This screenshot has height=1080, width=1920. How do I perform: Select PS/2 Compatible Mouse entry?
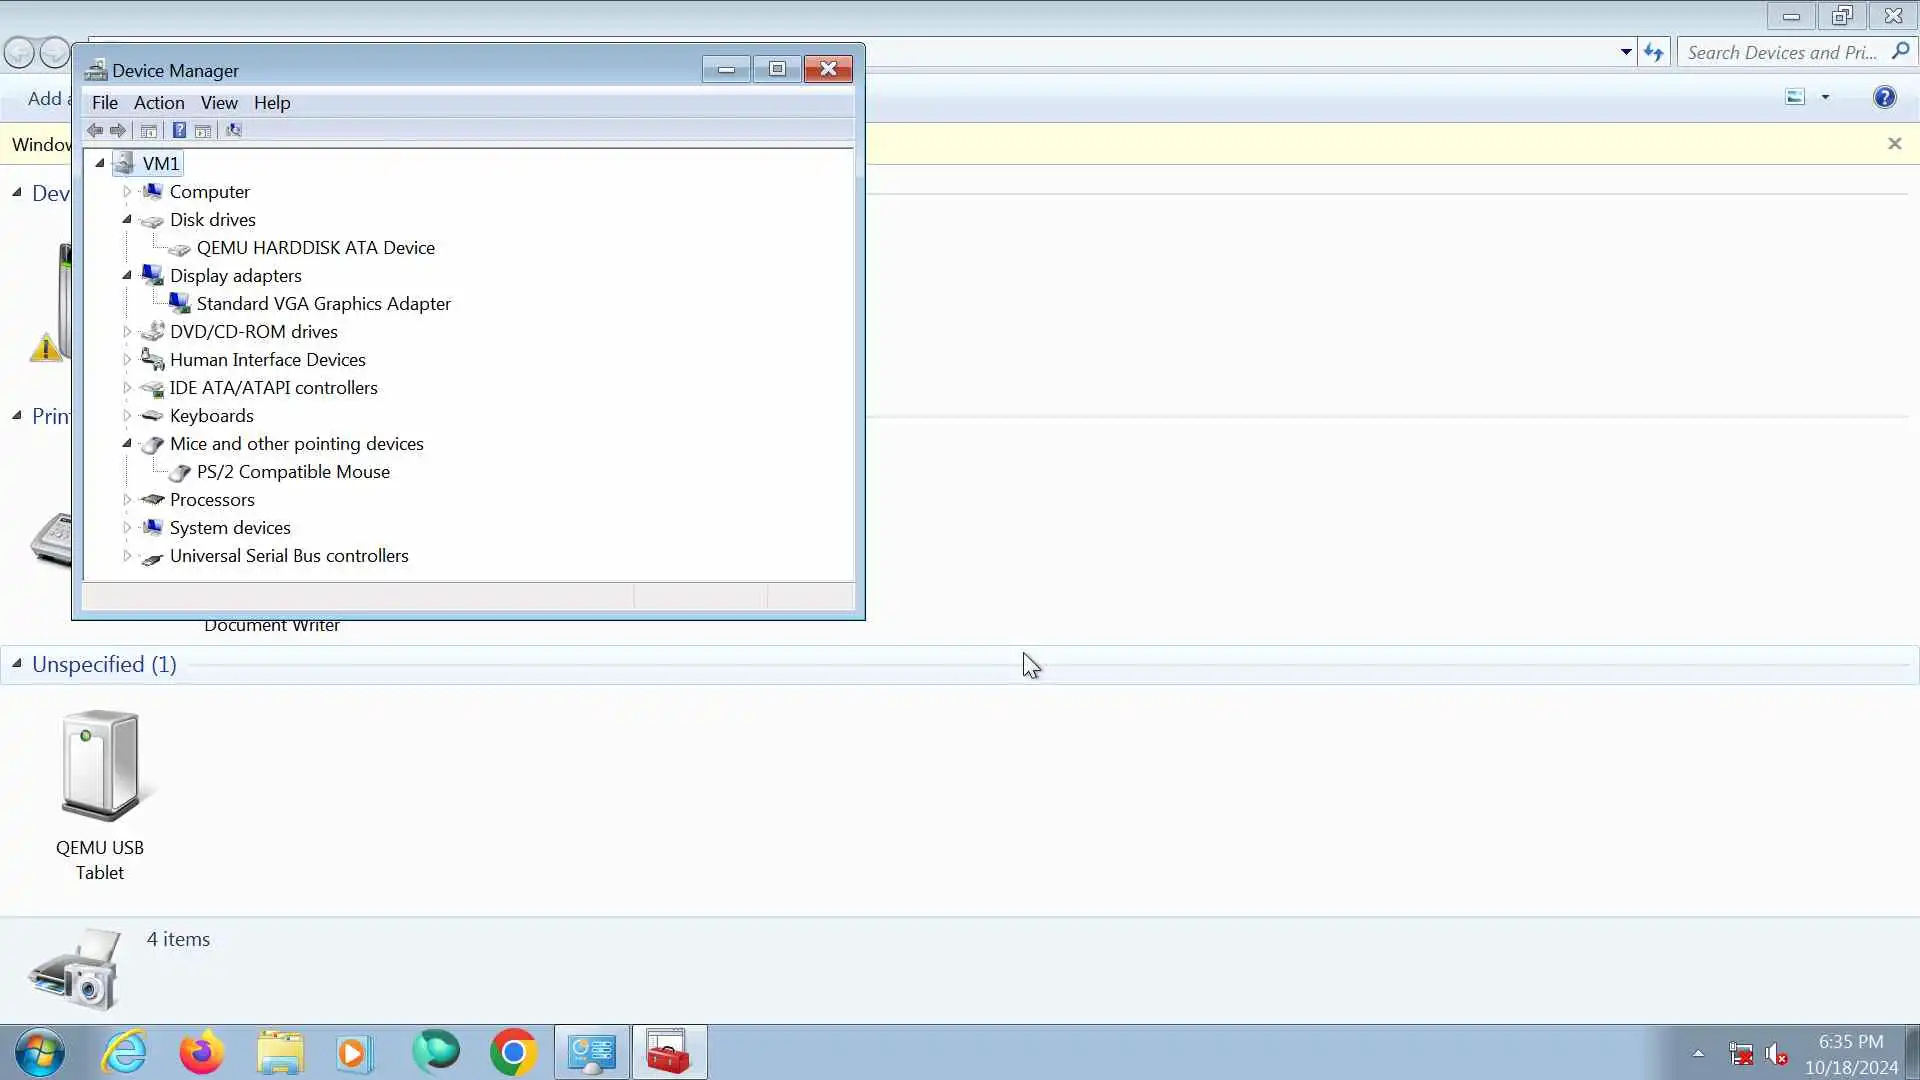click(x=293, y=471)
